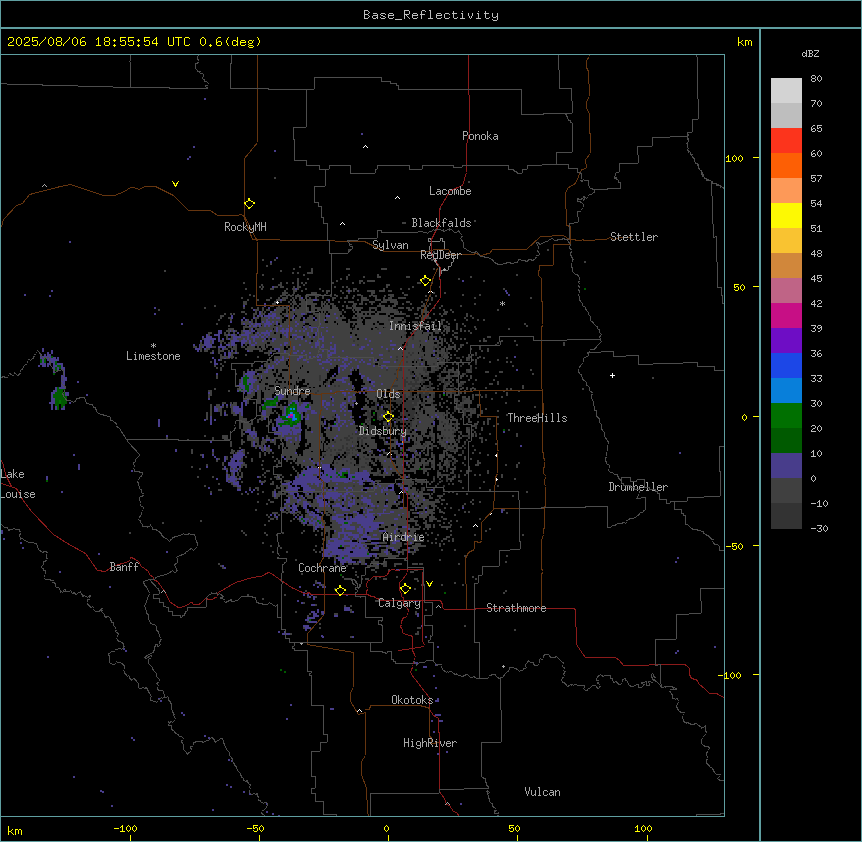Click the yellow diamond marker below RedDeer
The height and width of the screenshot is (842, 862).
pyautogui.click(x=426, y=281)
